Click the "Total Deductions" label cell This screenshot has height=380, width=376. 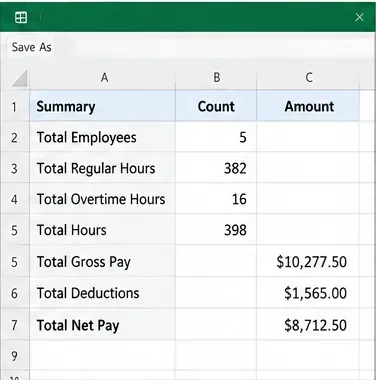click(103, 293)
